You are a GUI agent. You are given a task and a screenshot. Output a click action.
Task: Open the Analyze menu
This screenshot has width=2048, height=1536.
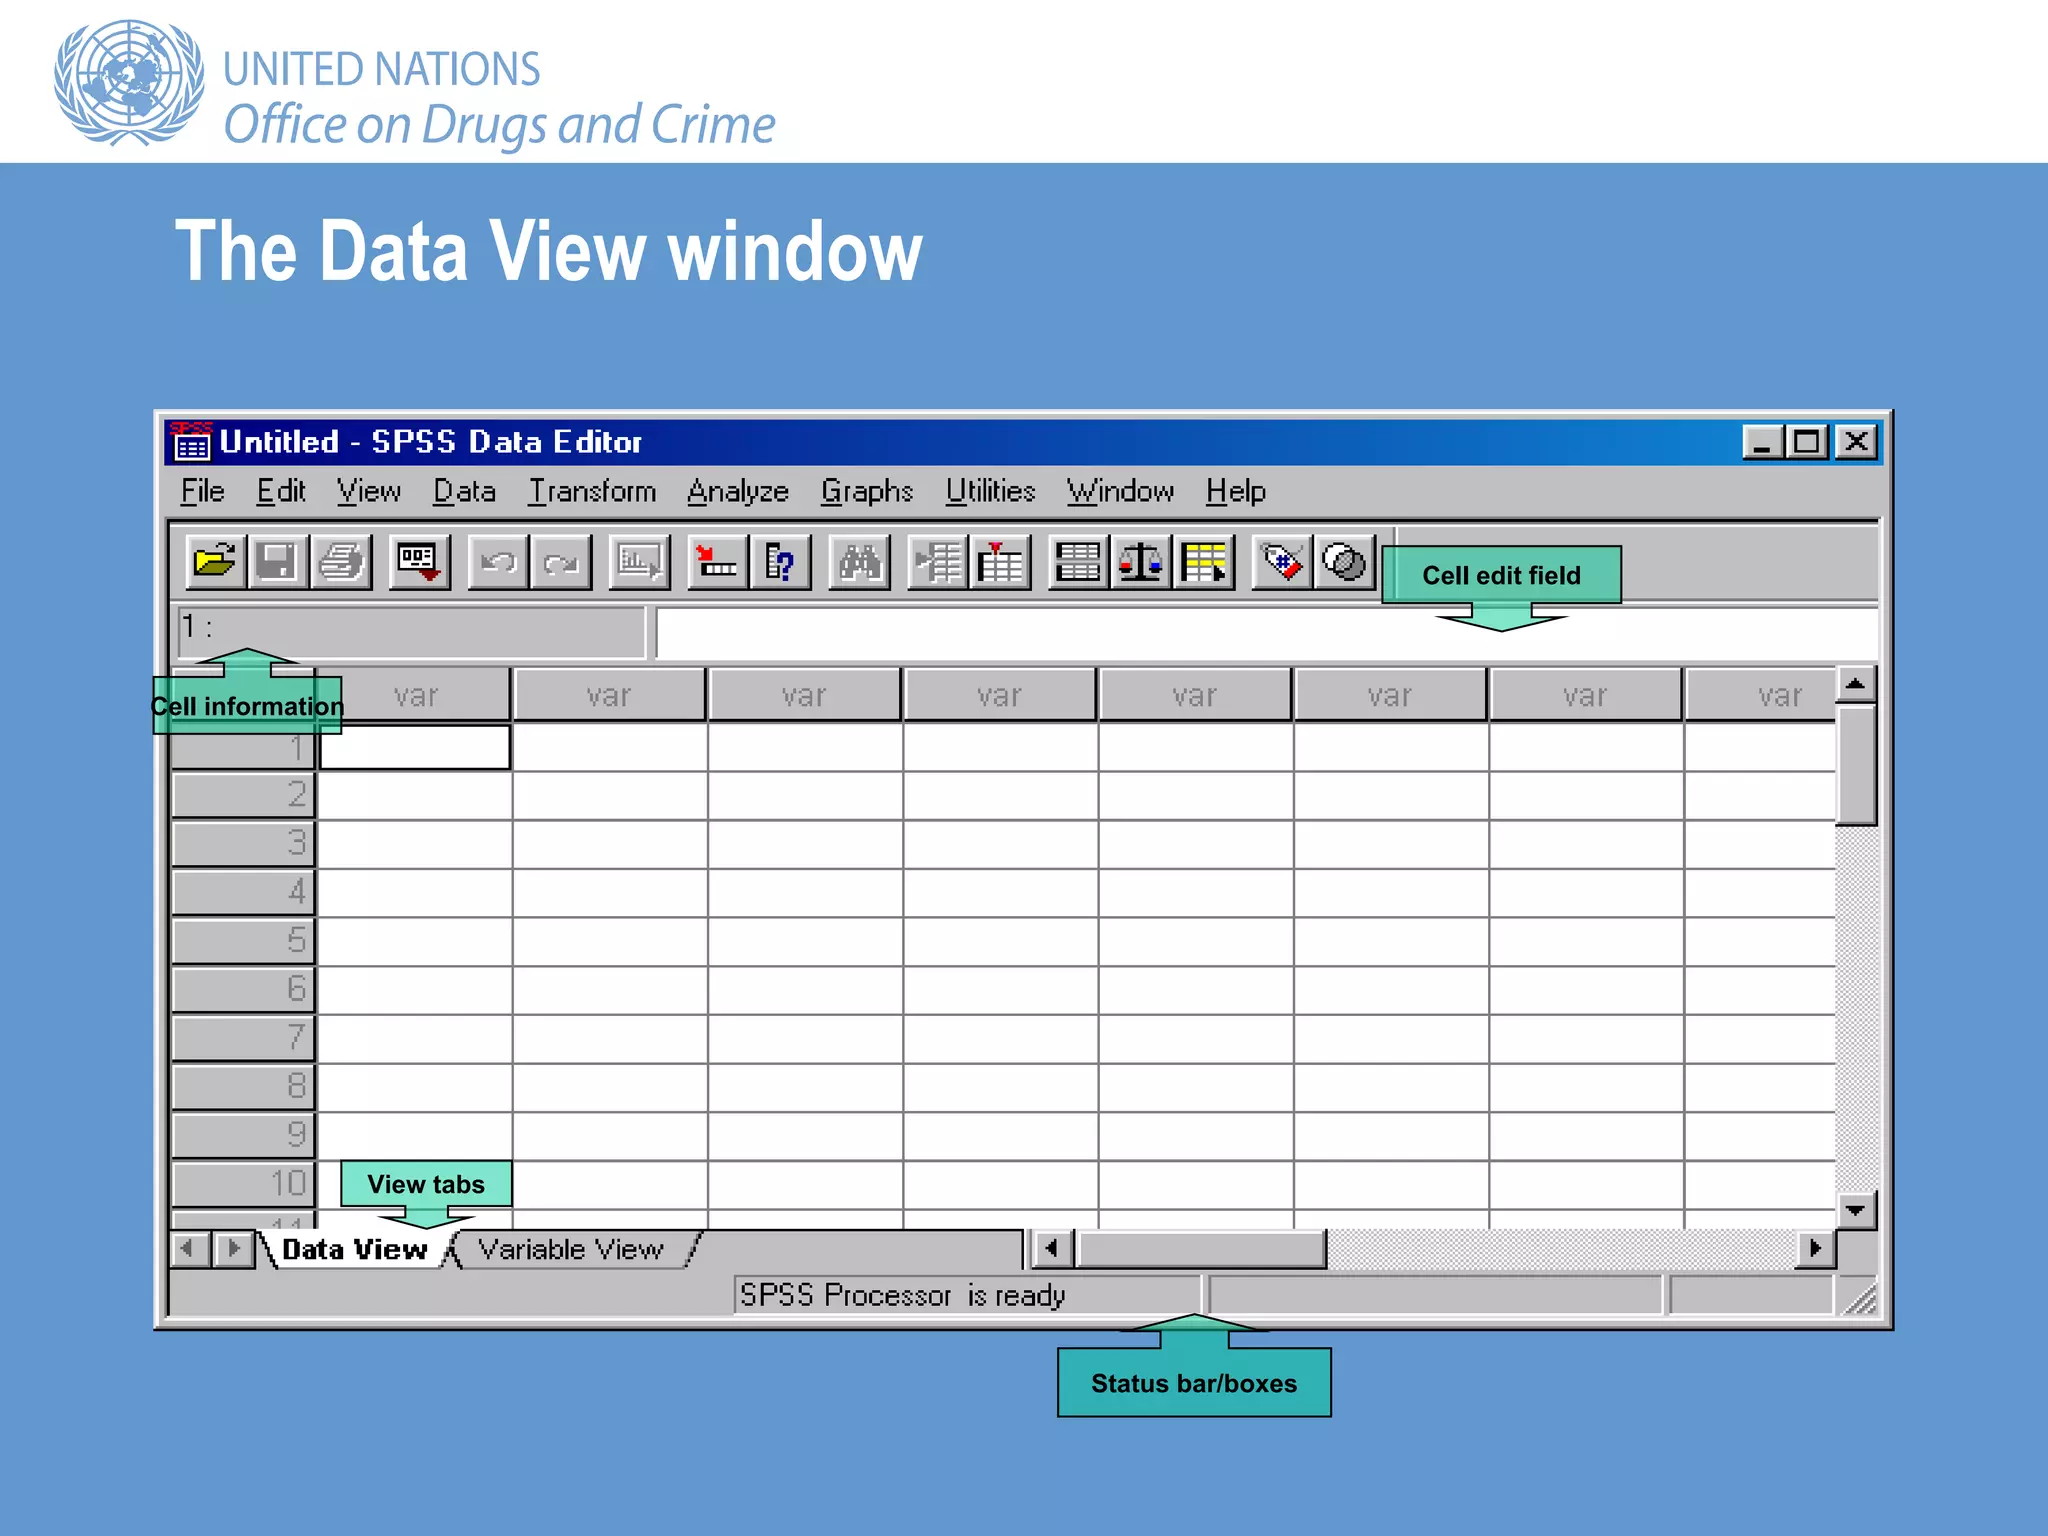tap(737, 491)
